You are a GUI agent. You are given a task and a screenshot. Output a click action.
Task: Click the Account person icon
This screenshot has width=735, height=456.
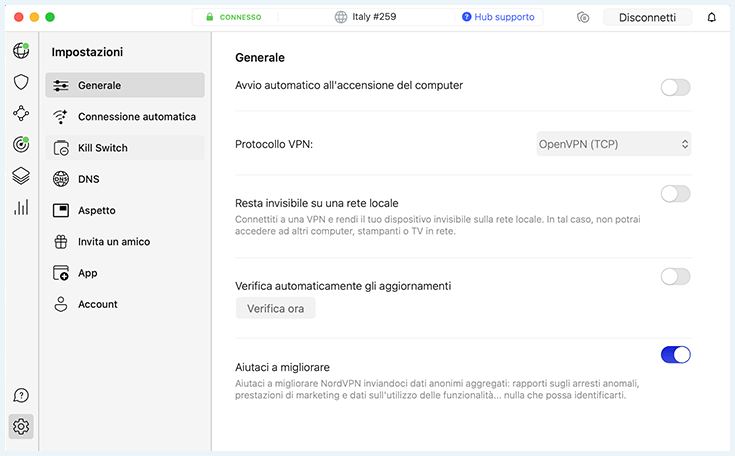pos(60,304)
